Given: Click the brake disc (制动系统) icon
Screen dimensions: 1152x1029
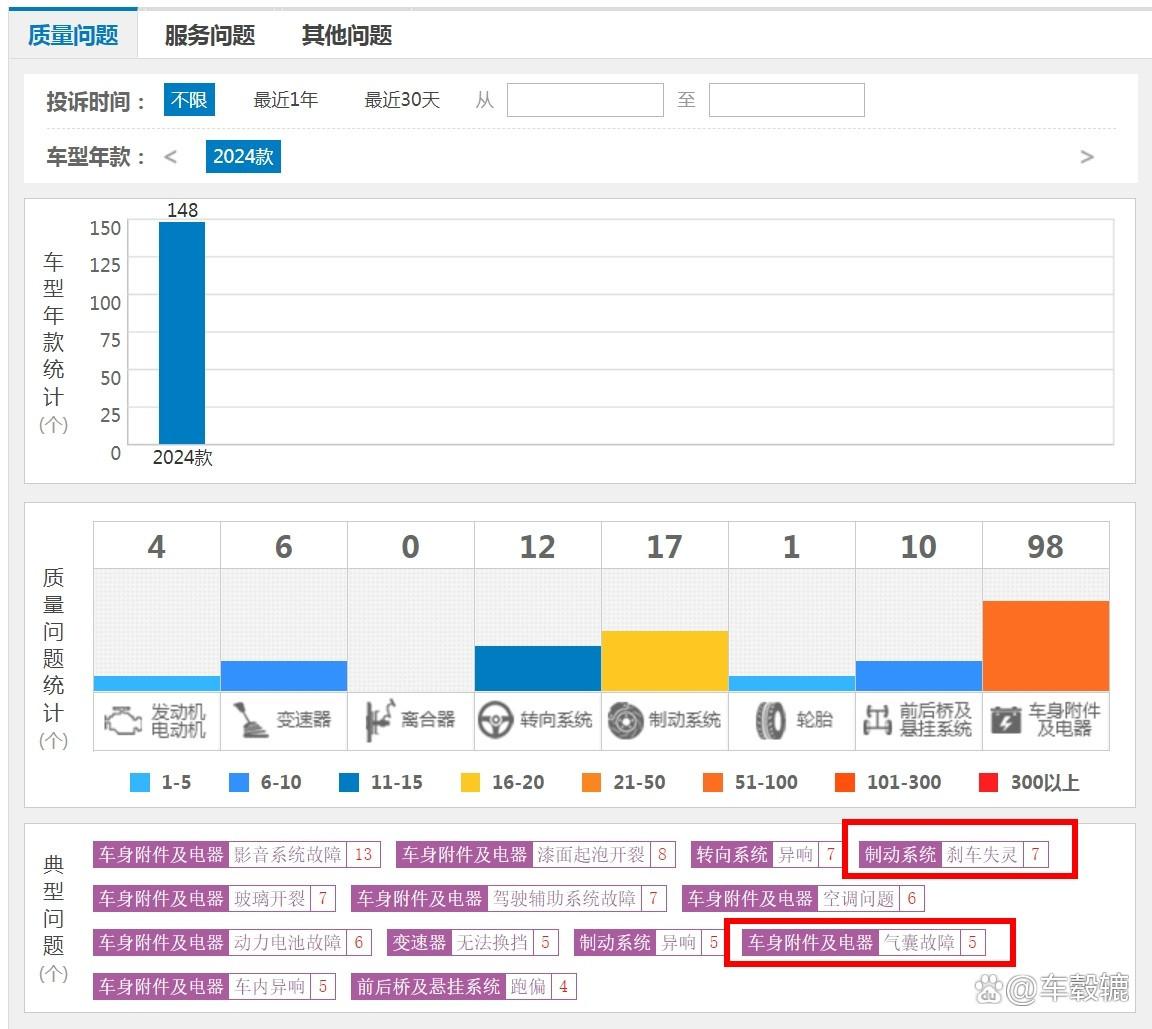Looking at the screenshot, I should [x=626, y=721].
